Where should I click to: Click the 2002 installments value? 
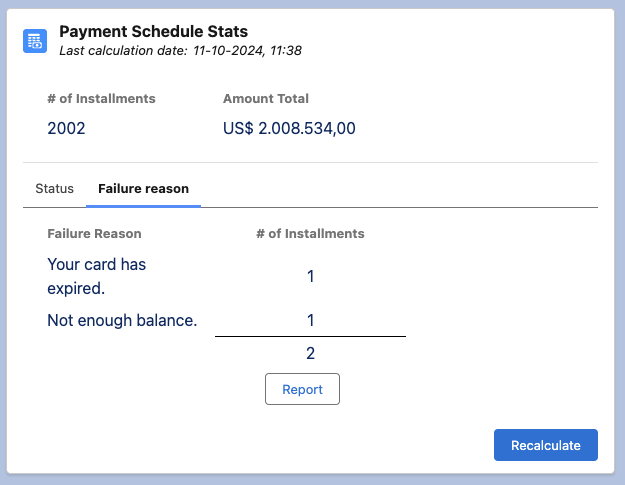pyautogui.click(x=66, y=128)
